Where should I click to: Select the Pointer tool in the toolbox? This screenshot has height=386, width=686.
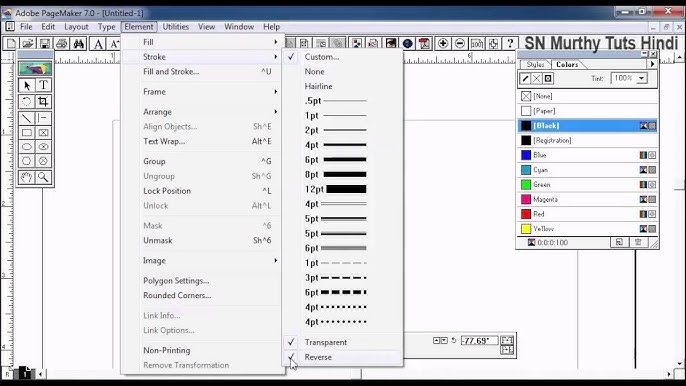pyautogui.click(x=27, y=85)
